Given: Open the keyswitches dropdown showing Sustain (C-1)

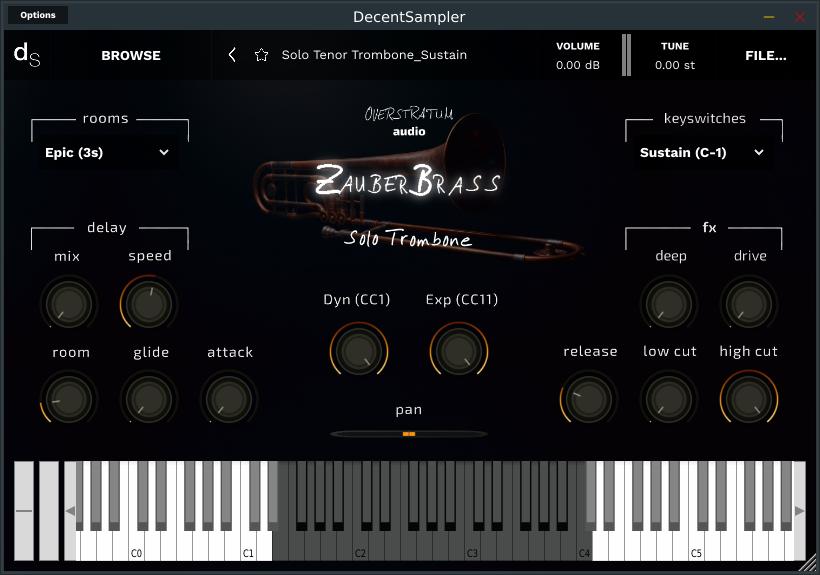Looking at the screenshot, I should (702, 153).
